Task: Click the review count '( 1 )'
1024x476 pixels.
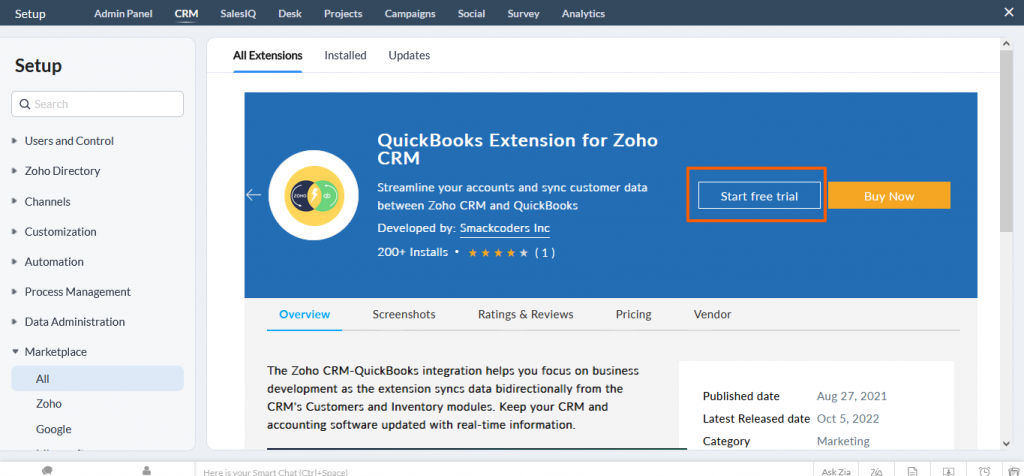Action: tap(545, 253)
